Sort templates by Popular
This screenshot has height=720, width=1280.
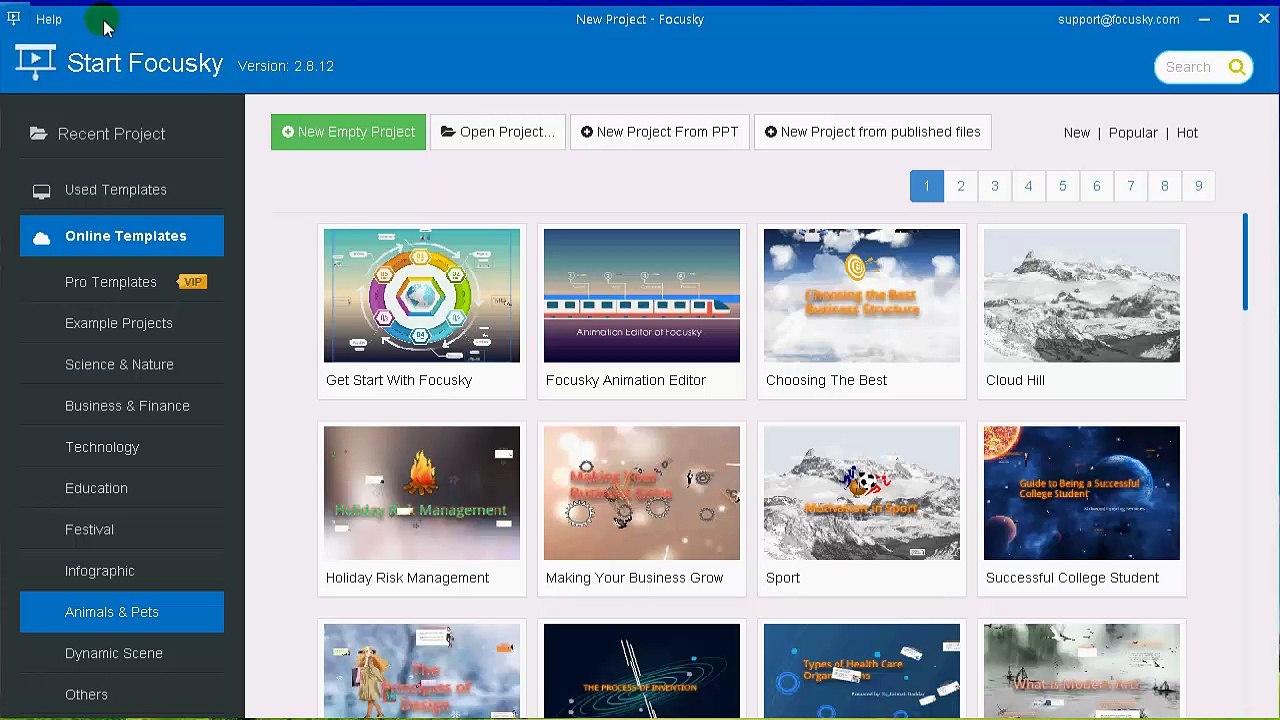(1133, 133)
